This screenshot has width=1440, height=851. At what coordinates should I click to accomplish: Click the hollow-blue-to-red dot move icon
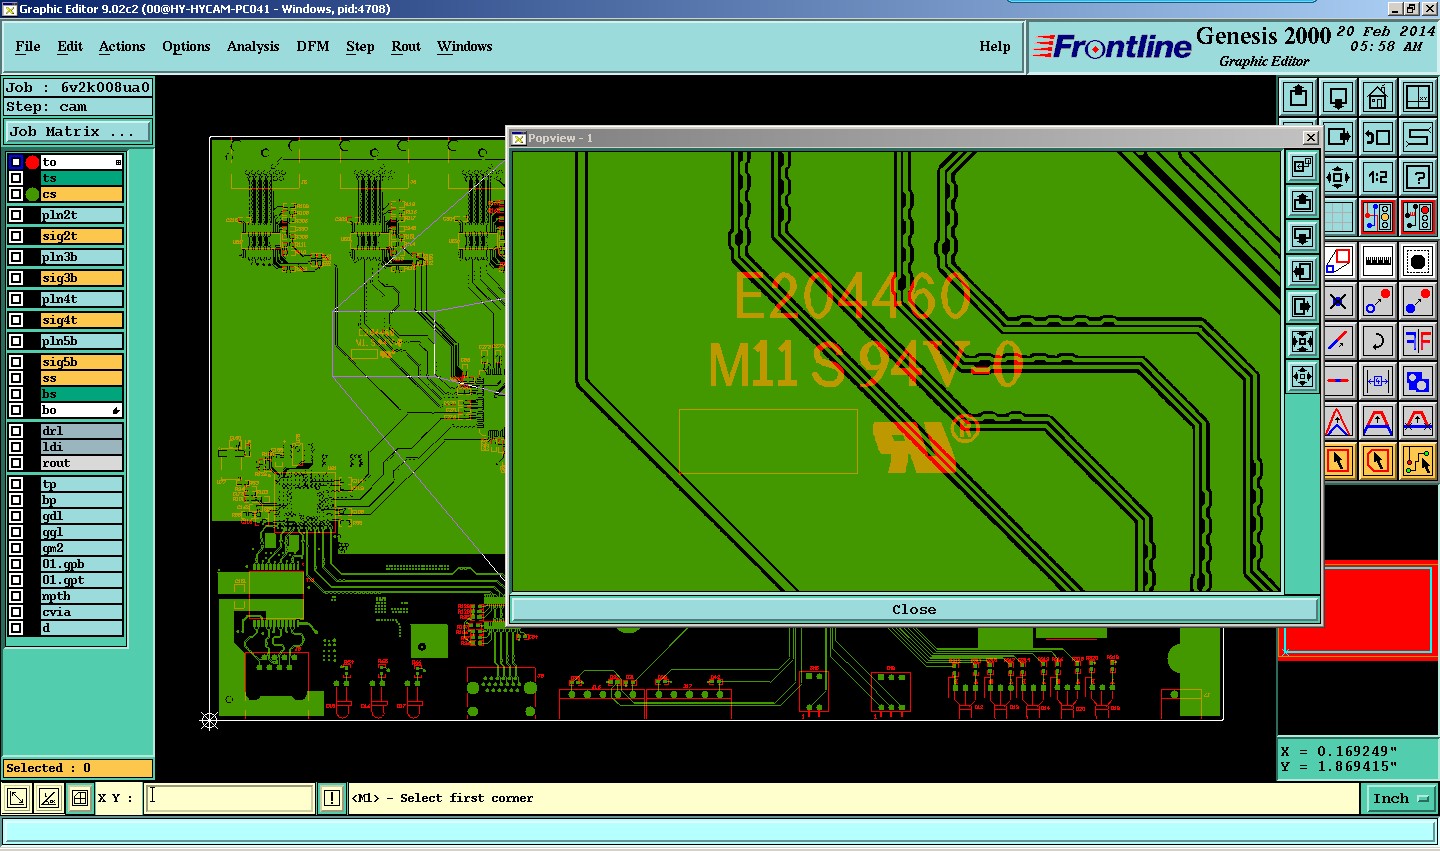click(1378, 301)
